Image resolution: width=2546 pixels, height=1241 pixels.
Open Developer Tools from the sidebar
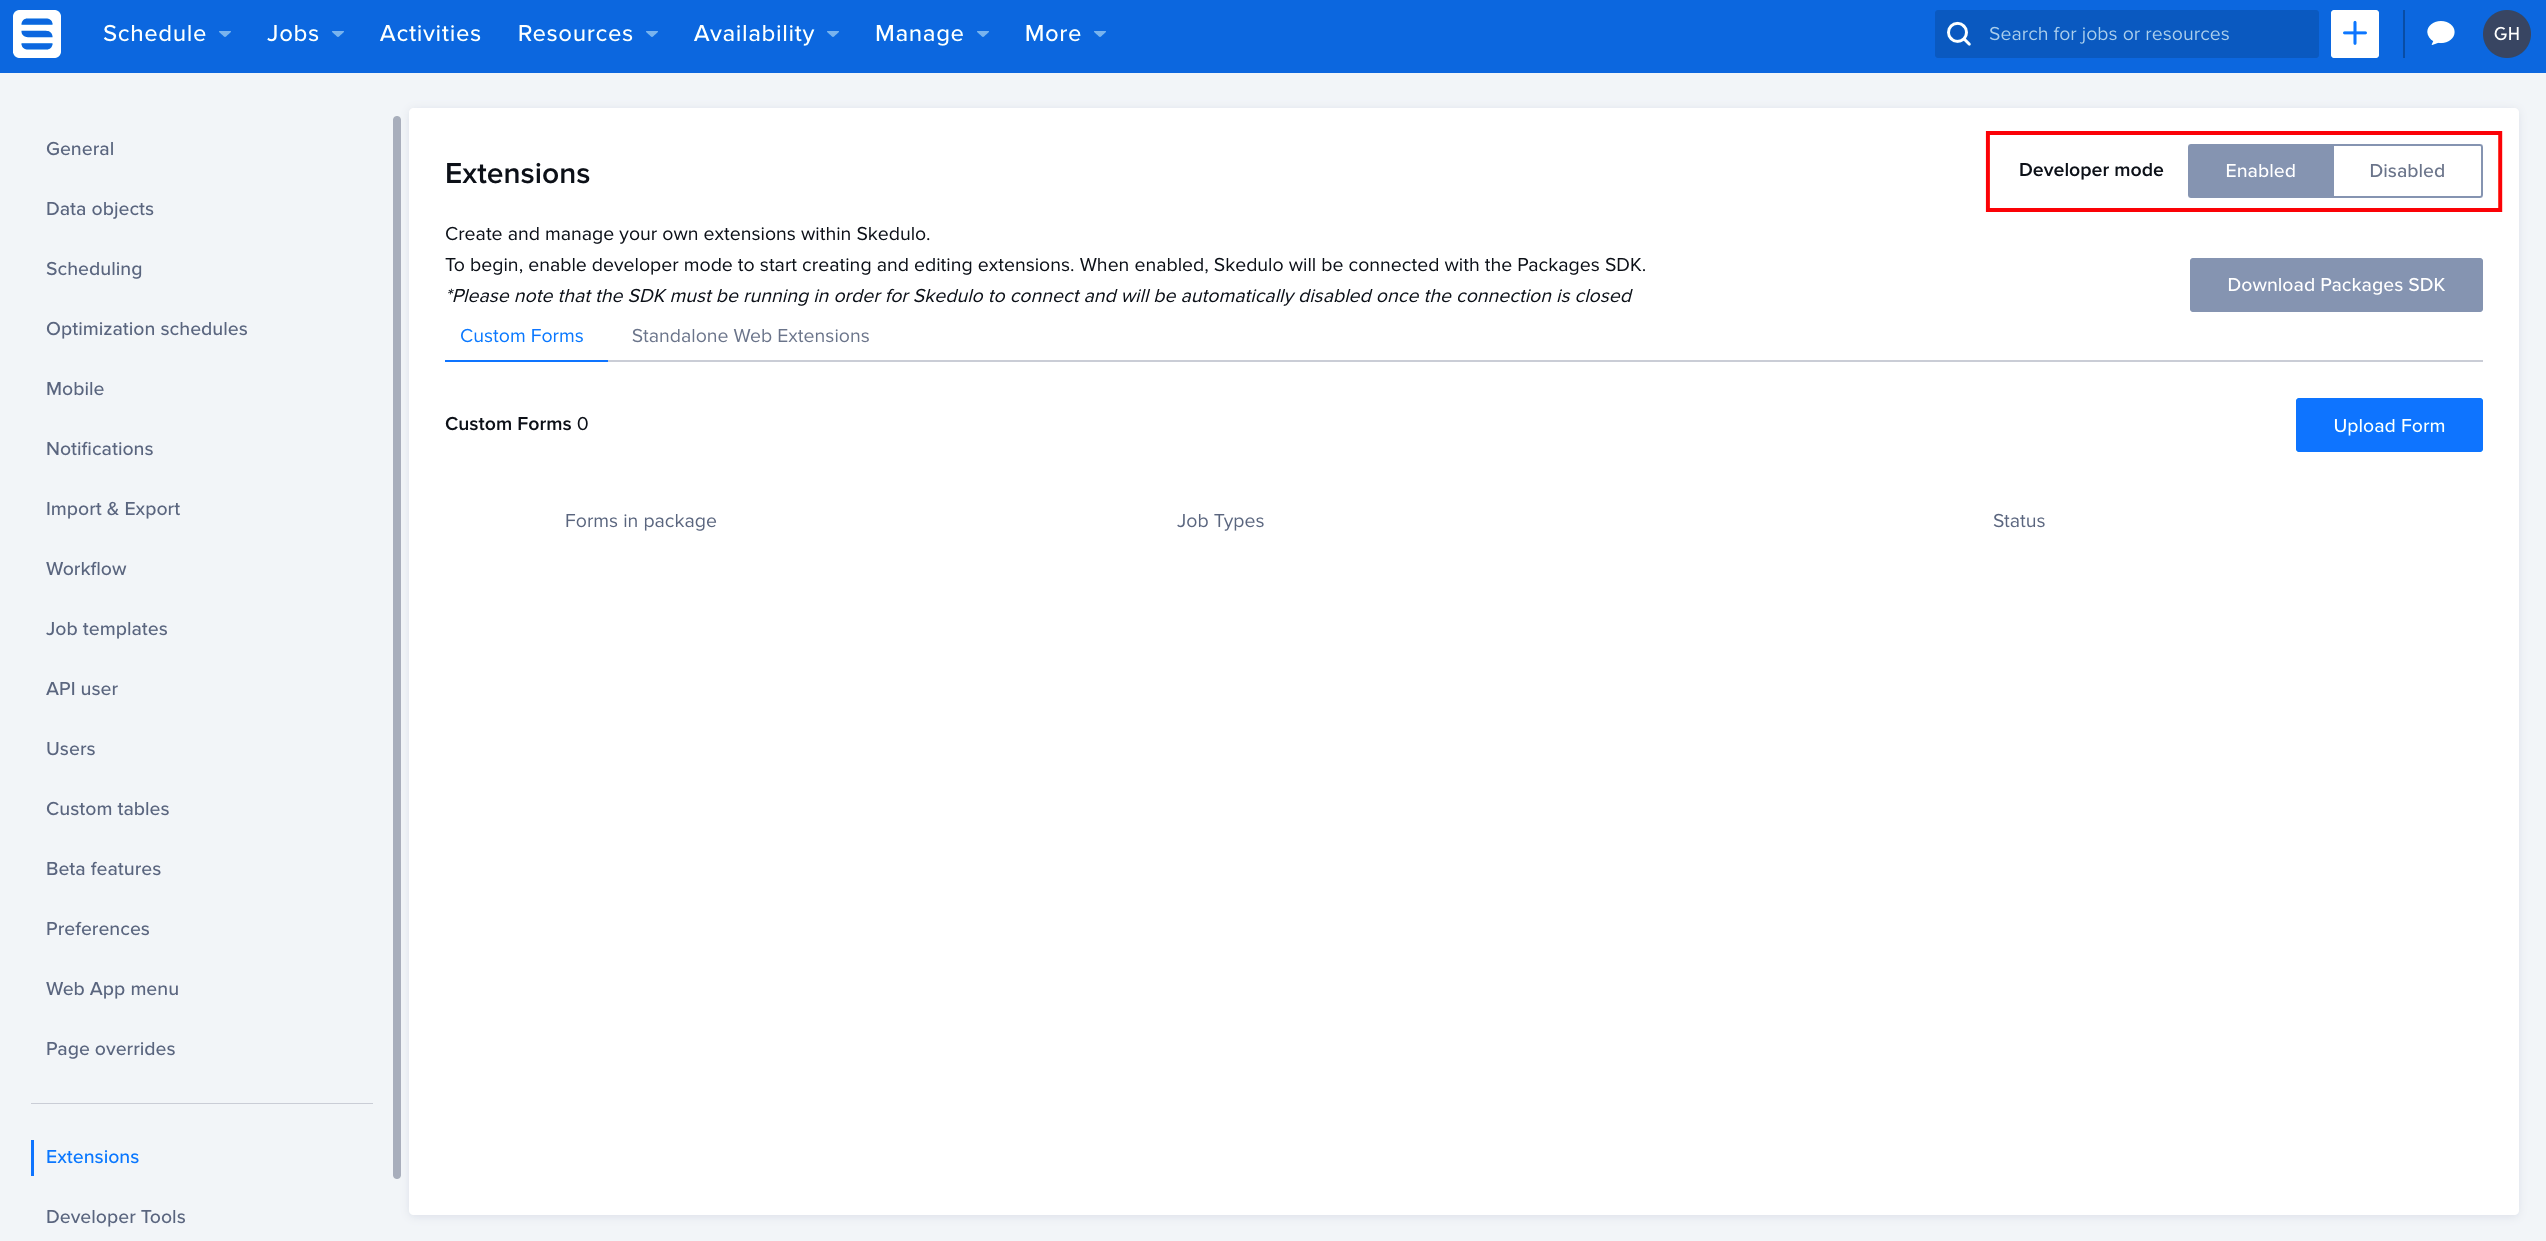[115, 1216]
